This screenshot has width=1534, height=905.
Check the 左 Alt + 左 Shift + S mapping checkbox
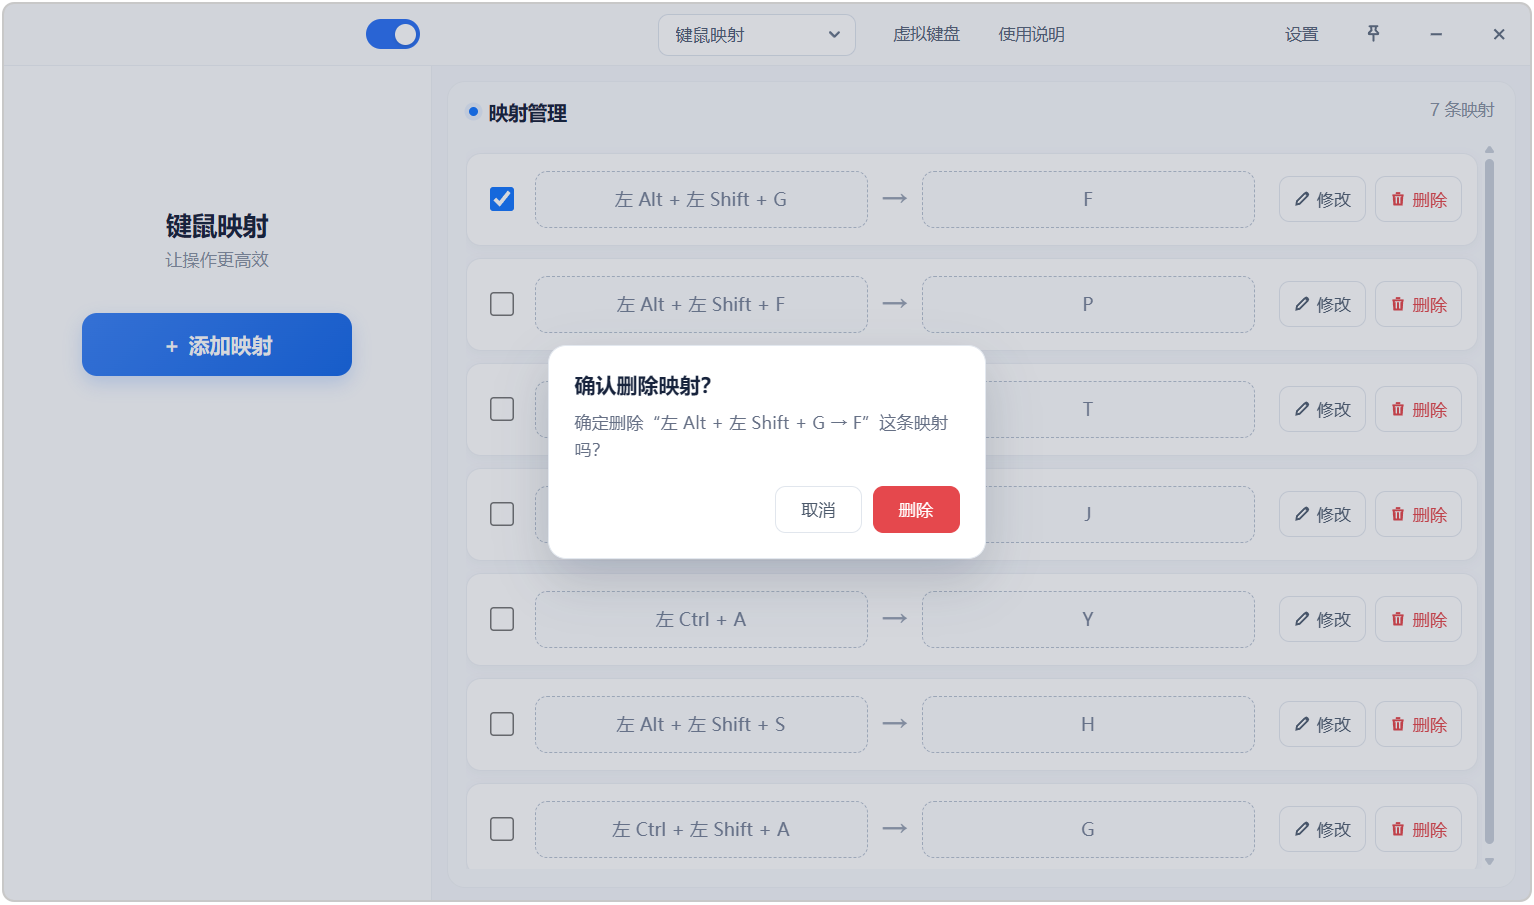click(502, 724)
